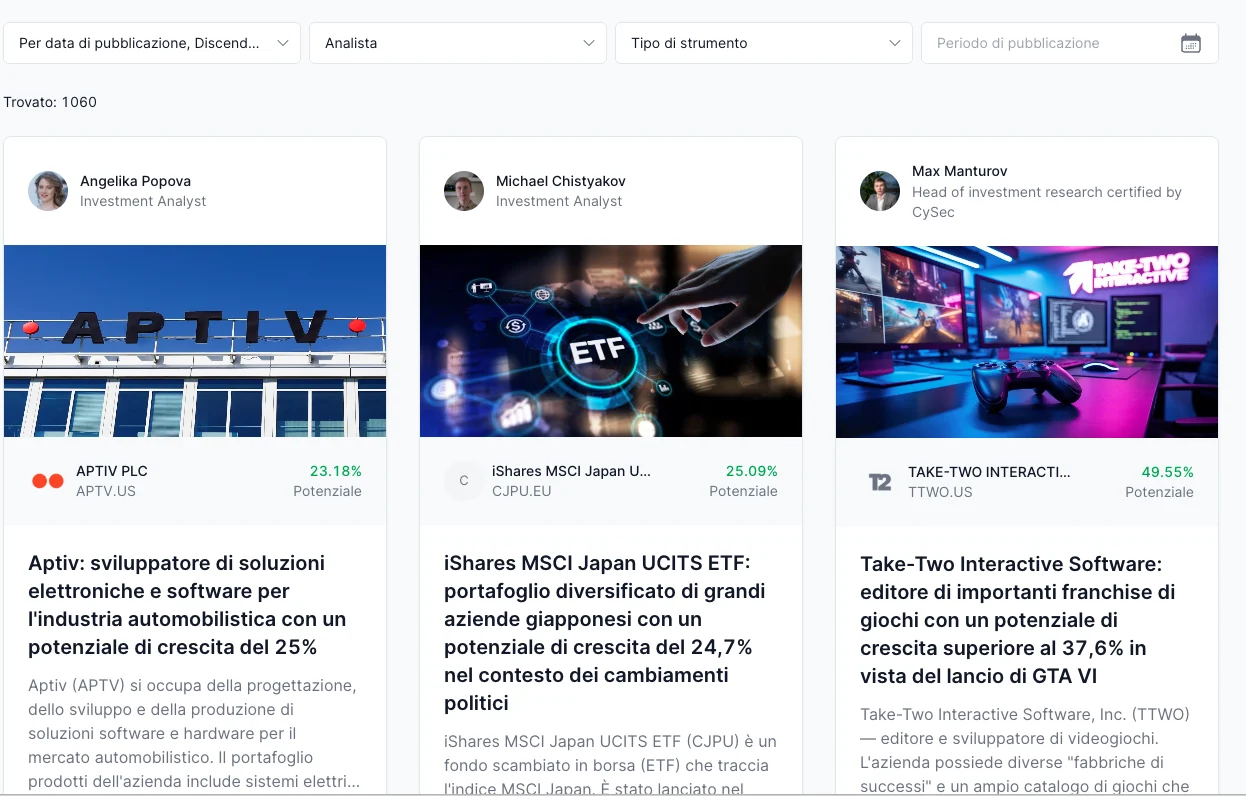Open Max Manturov's profile avatar
The width and height of the screenshot is (1246, 796).
point(880,191)
